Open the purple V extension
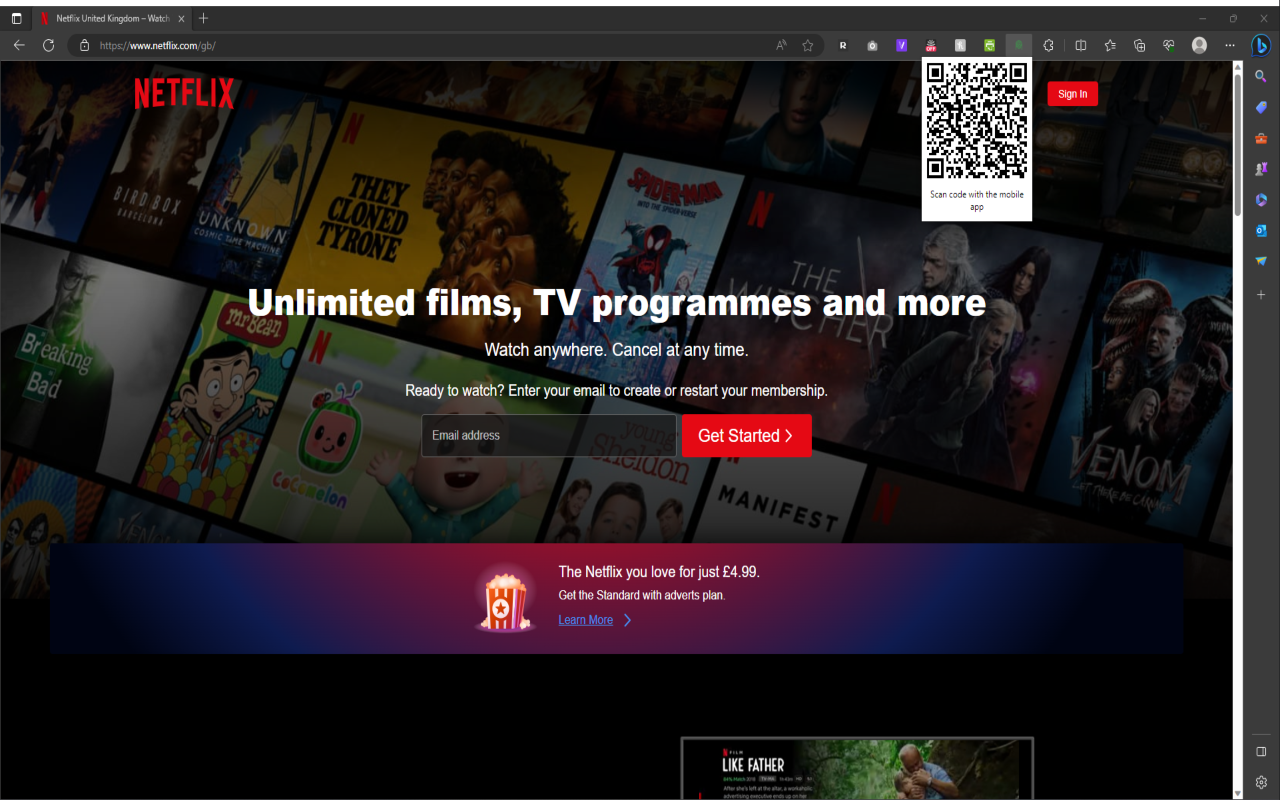Image resolution: width=1280 pixels, height=800 pixels. pos(901,45)
